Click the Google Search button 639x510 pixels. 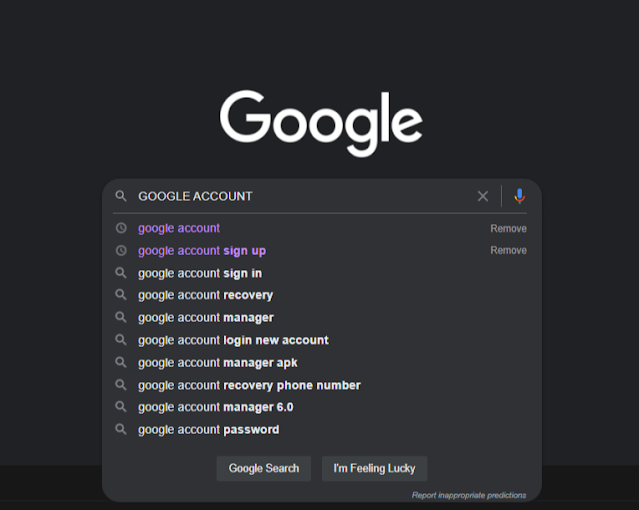coord(264,468)
